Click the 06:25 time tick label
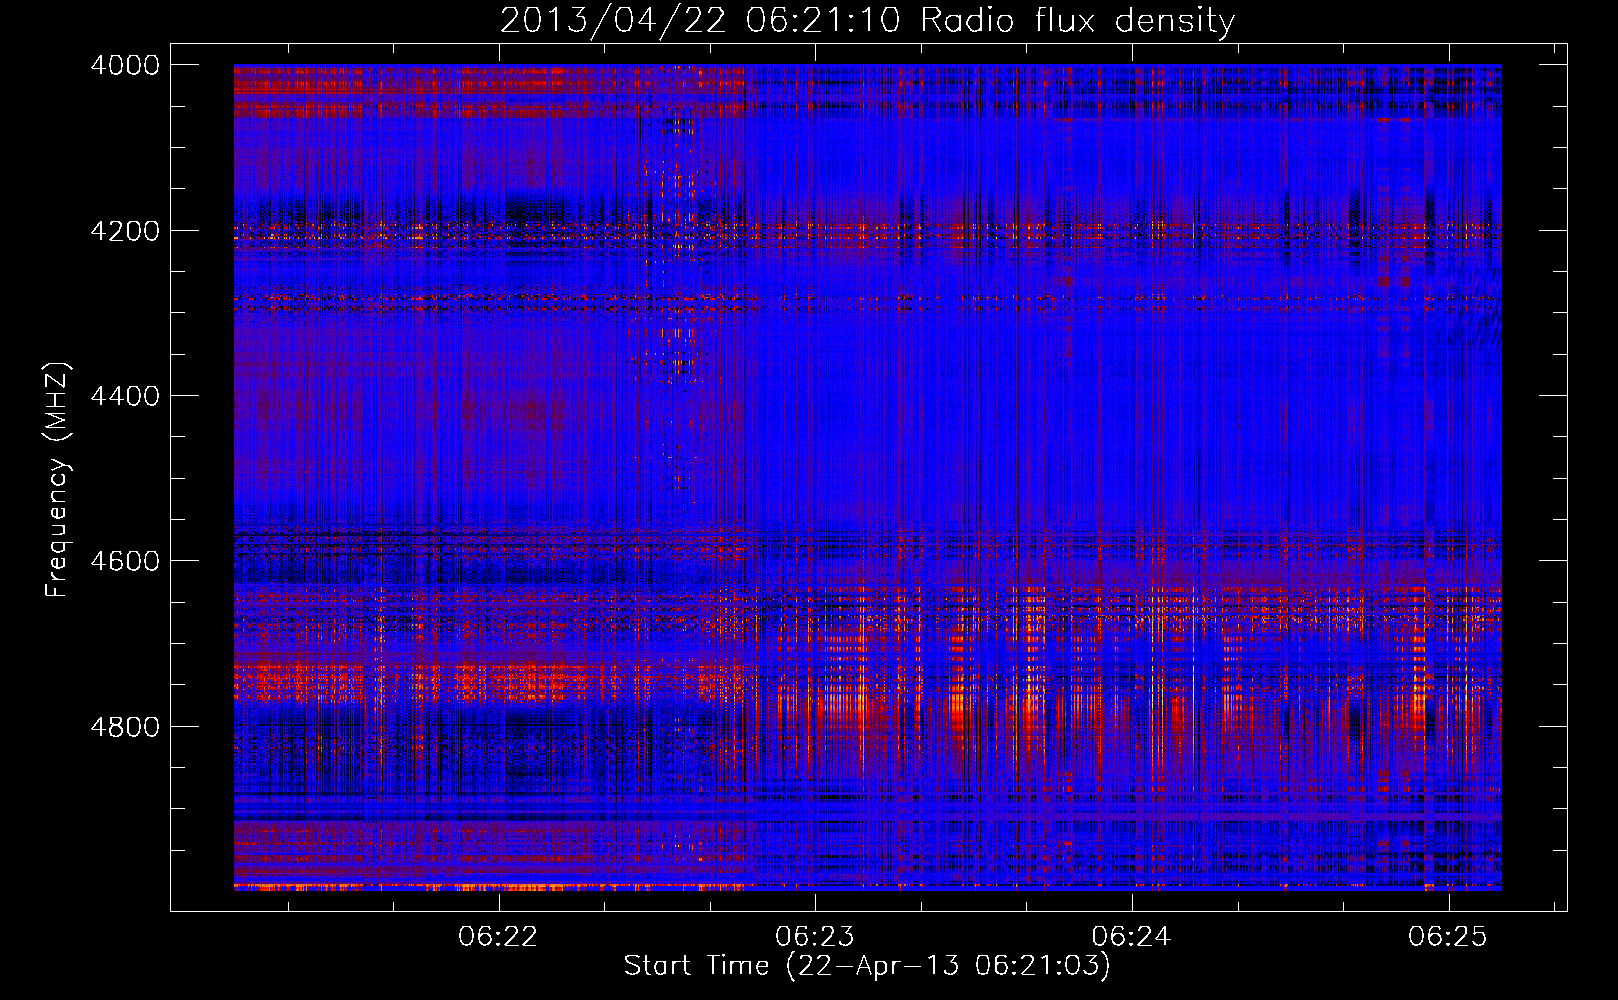Image resolution: width=1618 pixels, height=1000 pixels. click(1448, 936)
